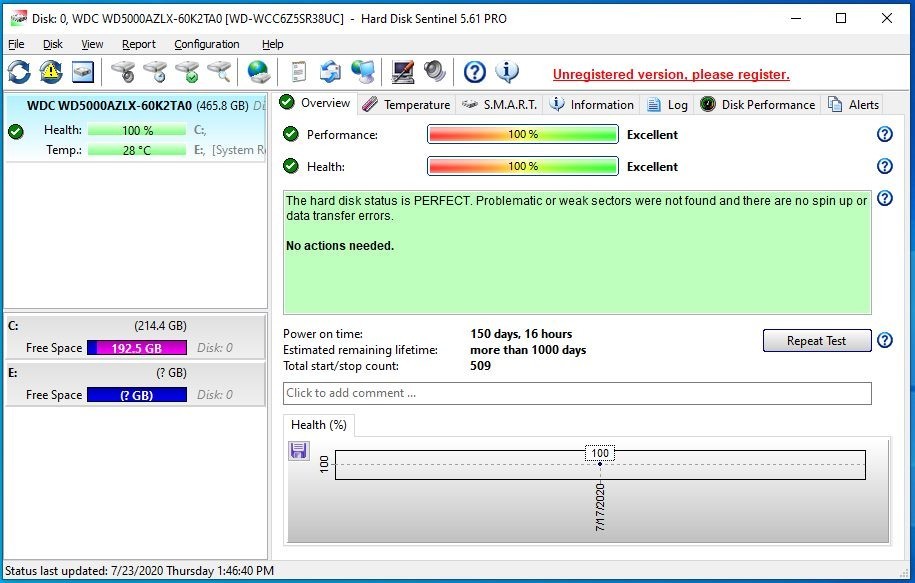
Task: Click the E: Free Space (? GB) bar
Action: 137,395
